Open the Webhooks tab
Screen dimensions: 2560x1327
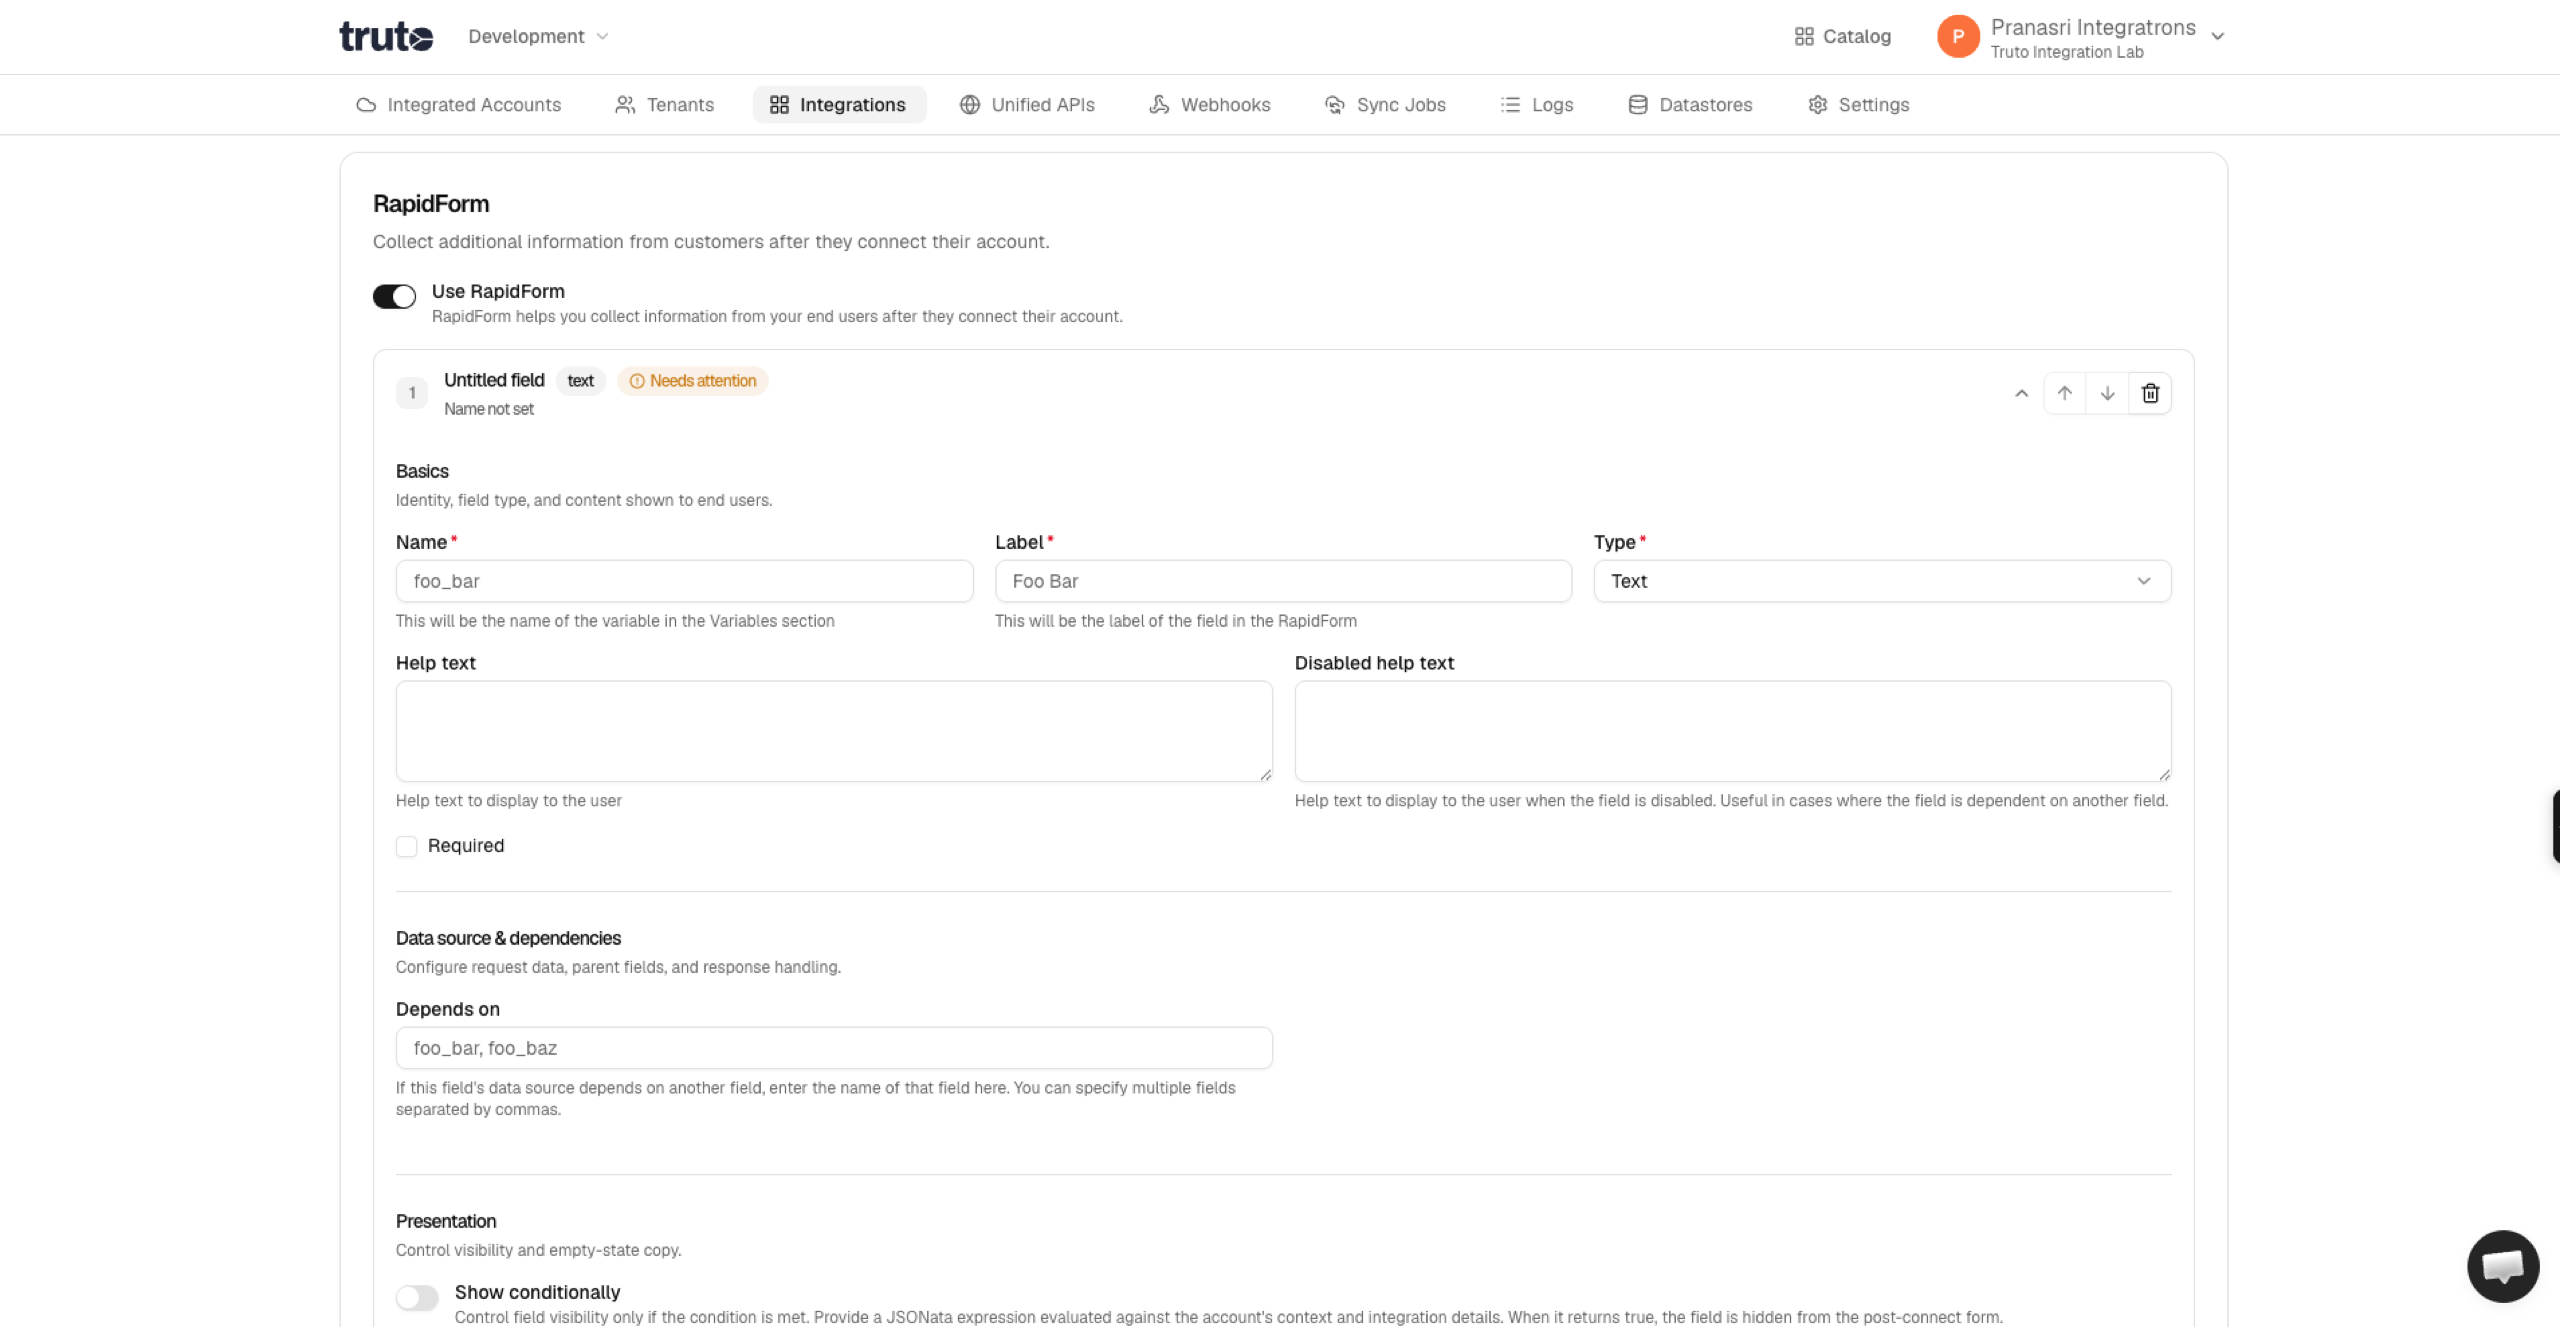pos(1209,105)
